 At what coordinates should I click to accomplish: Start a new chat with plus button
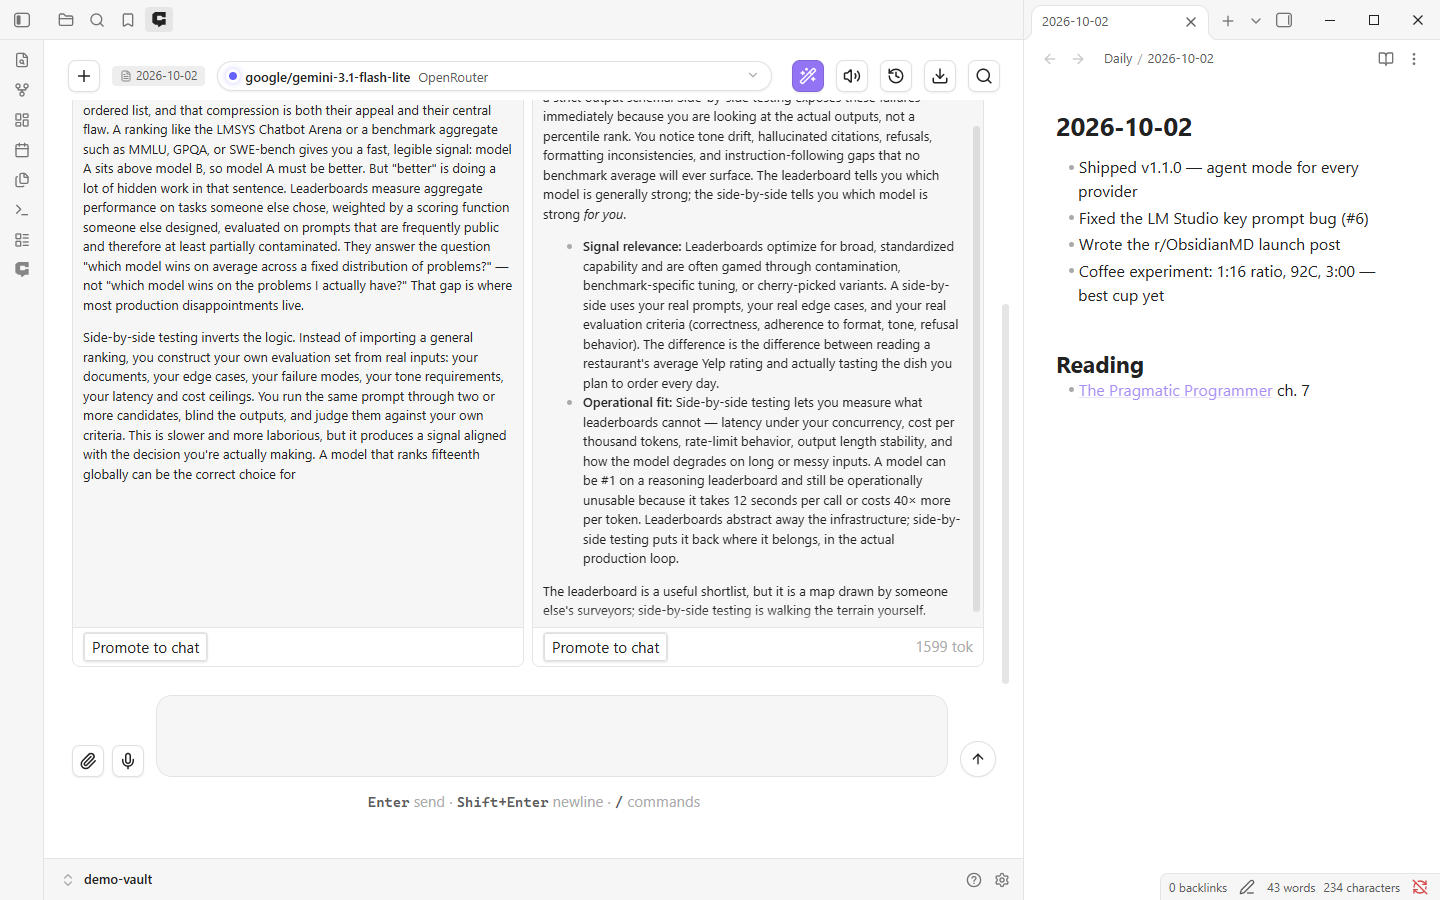[x=84, y=76]
